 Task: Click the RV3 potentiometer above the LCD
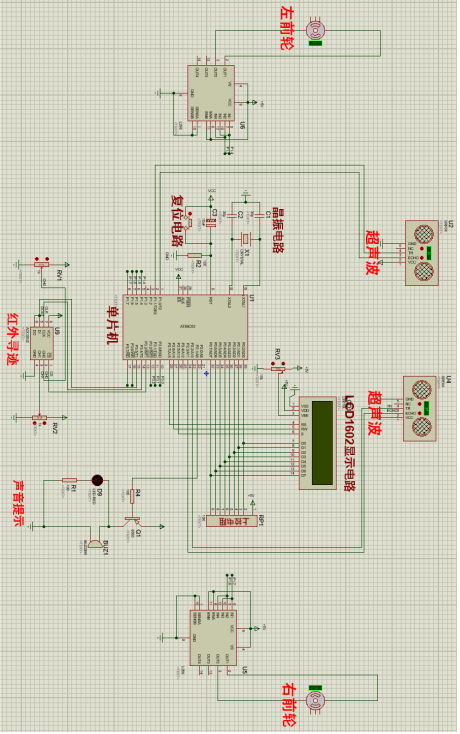[278, 368]
